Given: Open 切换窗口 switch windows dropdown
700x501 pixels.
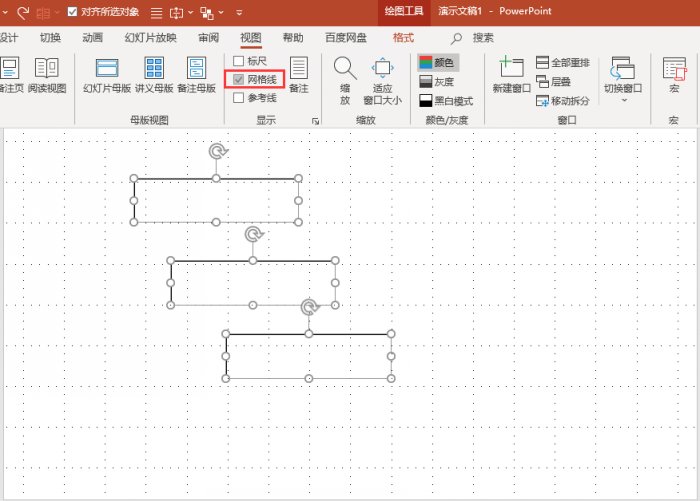Looking at the screenshot, I should [623, 79].
